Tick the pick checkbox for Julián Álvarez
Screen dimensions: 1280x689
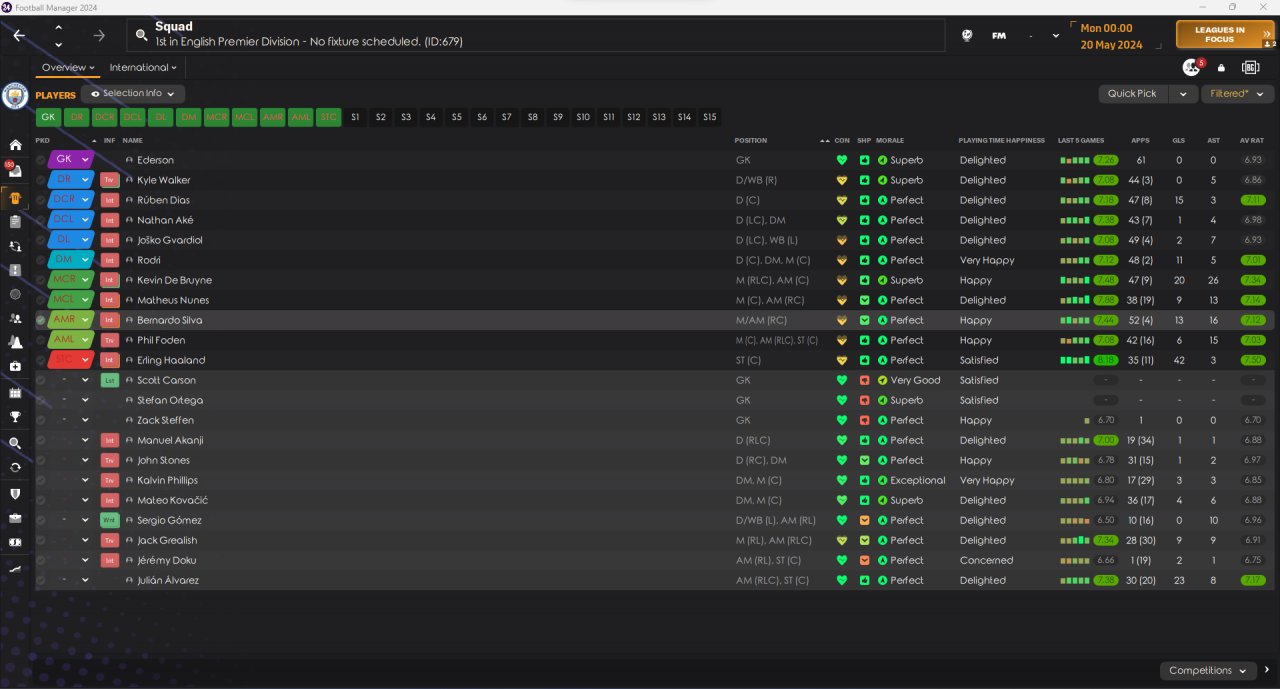point(41,580)
